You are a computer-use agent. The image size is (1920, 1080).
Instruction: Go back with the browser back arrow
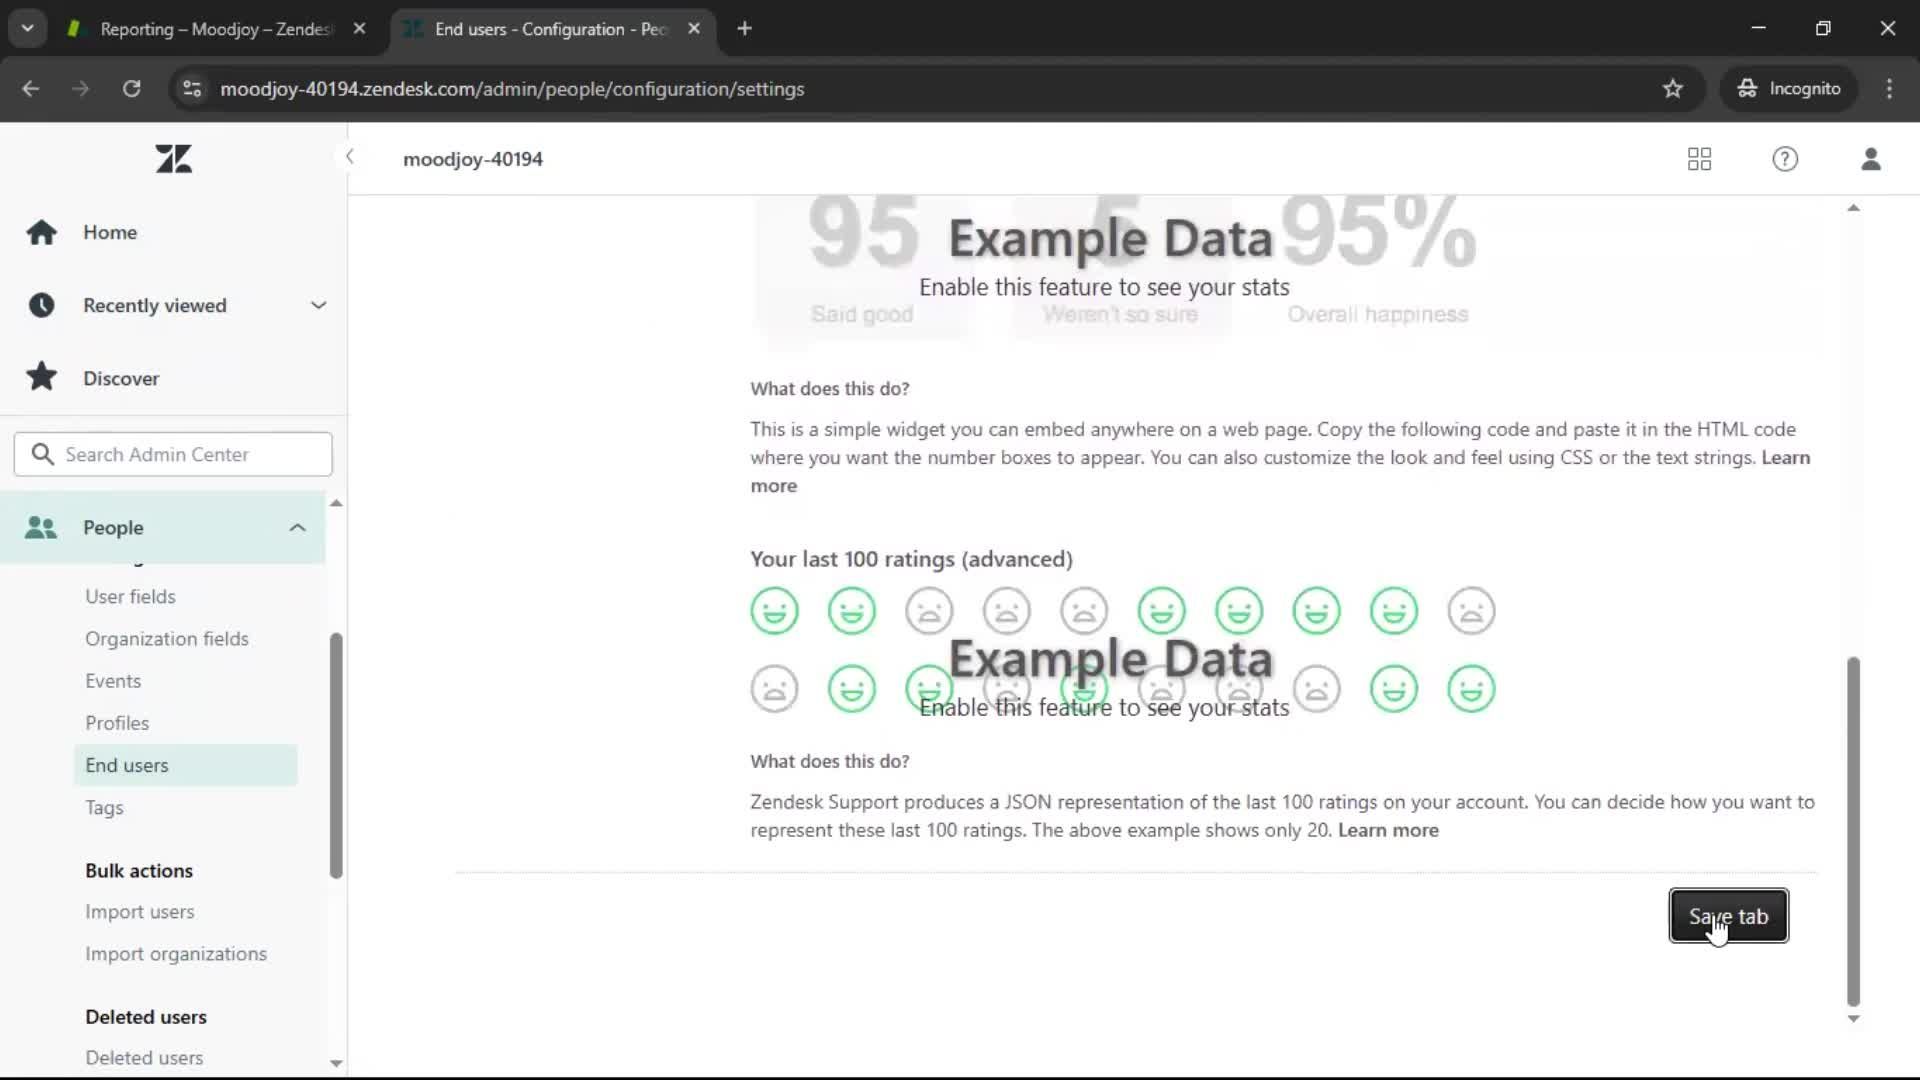(x=31, y=89)
